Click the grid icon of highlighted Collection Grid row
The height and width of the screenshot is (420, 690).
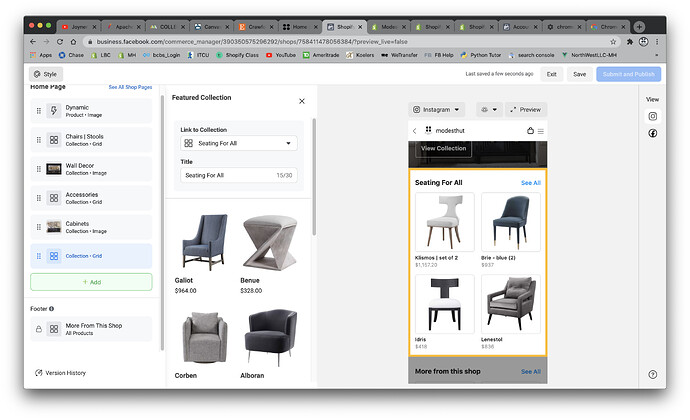[x=54, y=256]
